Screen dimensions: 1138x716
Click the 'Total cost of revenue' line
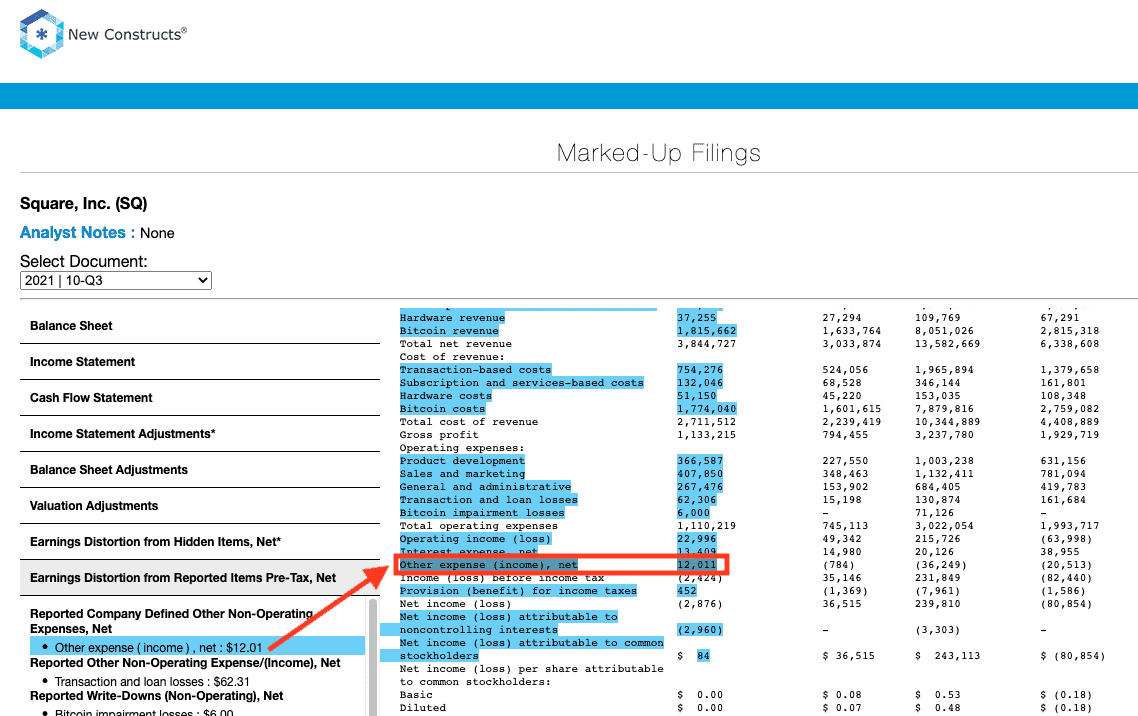point(469,422)
